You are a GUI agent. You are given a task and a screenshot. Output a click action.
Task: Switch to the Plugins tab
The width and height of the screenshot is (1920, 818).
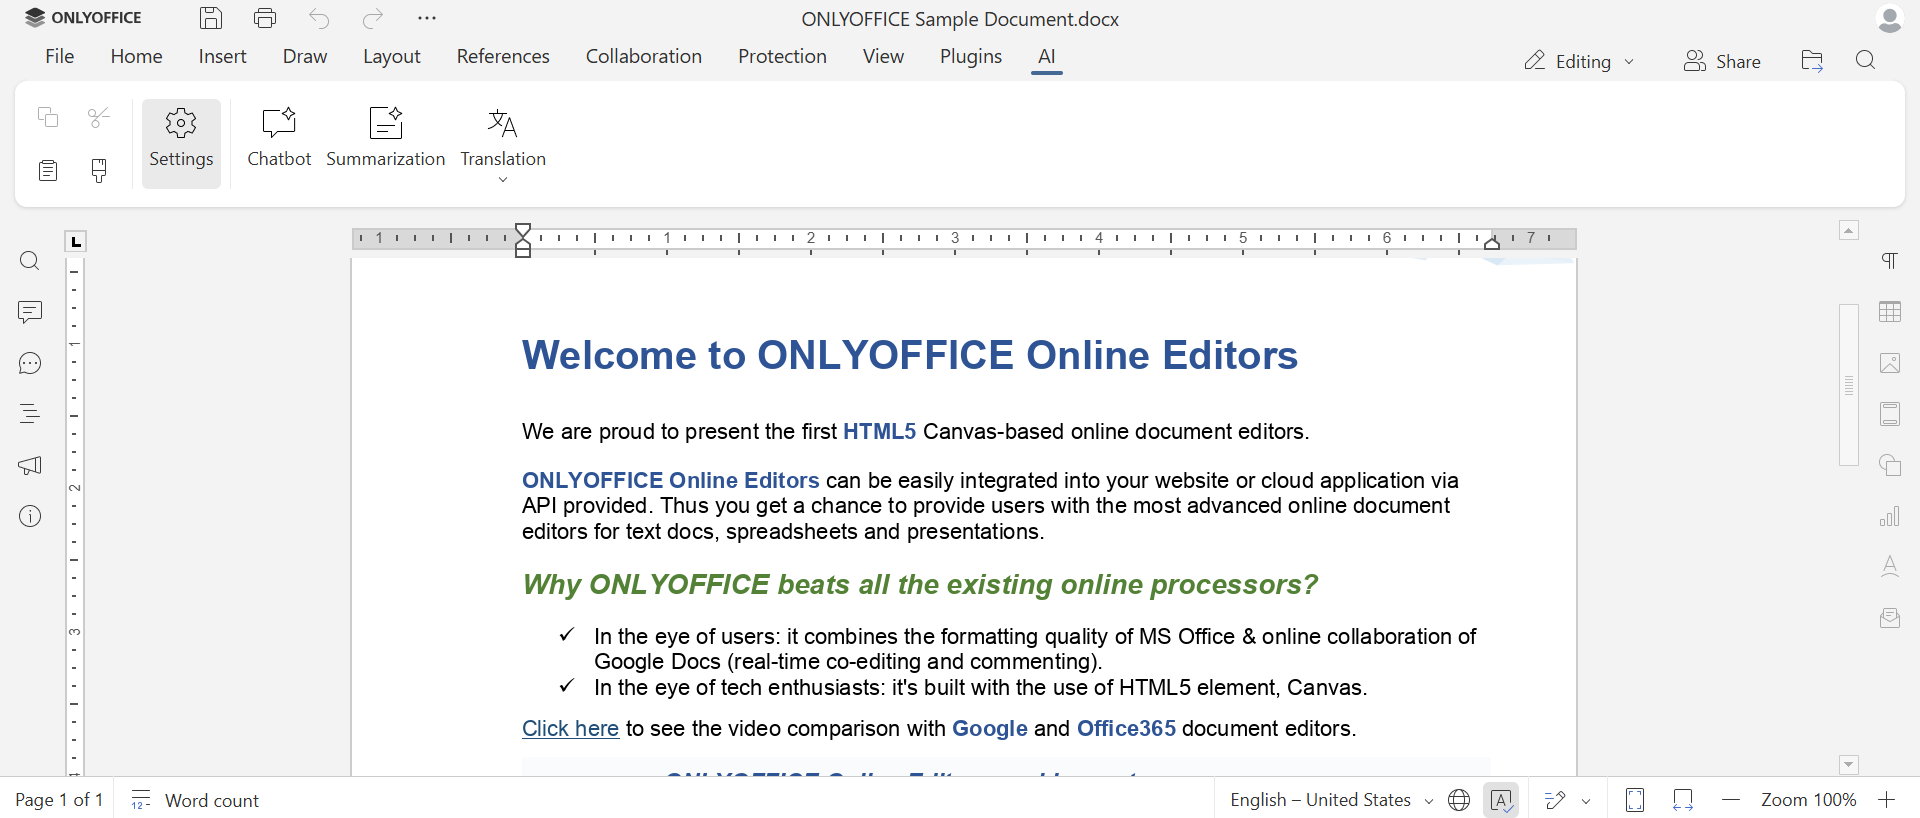(971, 57)
